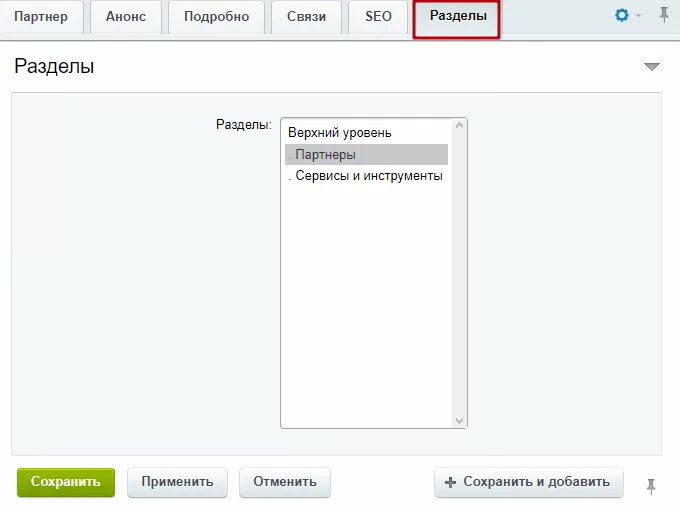Click the Сохранить и добавить button

point(529,482)
